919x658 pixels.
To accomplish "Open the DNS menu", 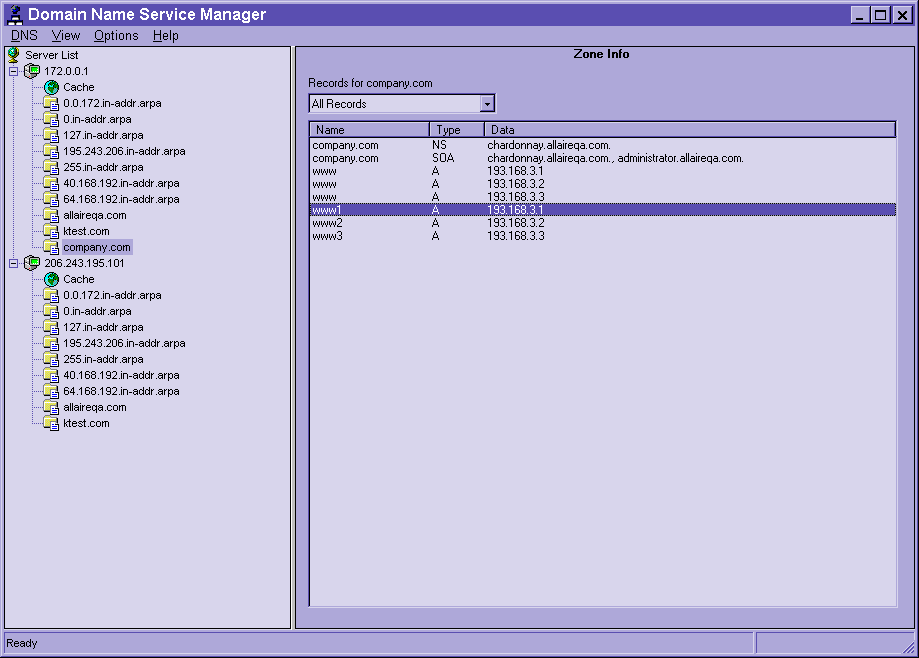I will tap(24, 35).
